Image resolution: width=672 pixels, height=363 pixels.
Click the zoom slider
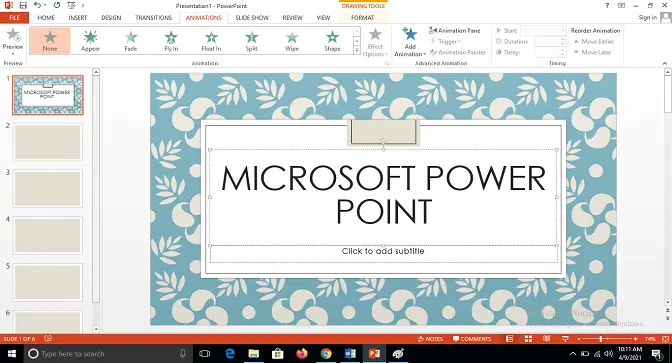[x=606, y=339]
